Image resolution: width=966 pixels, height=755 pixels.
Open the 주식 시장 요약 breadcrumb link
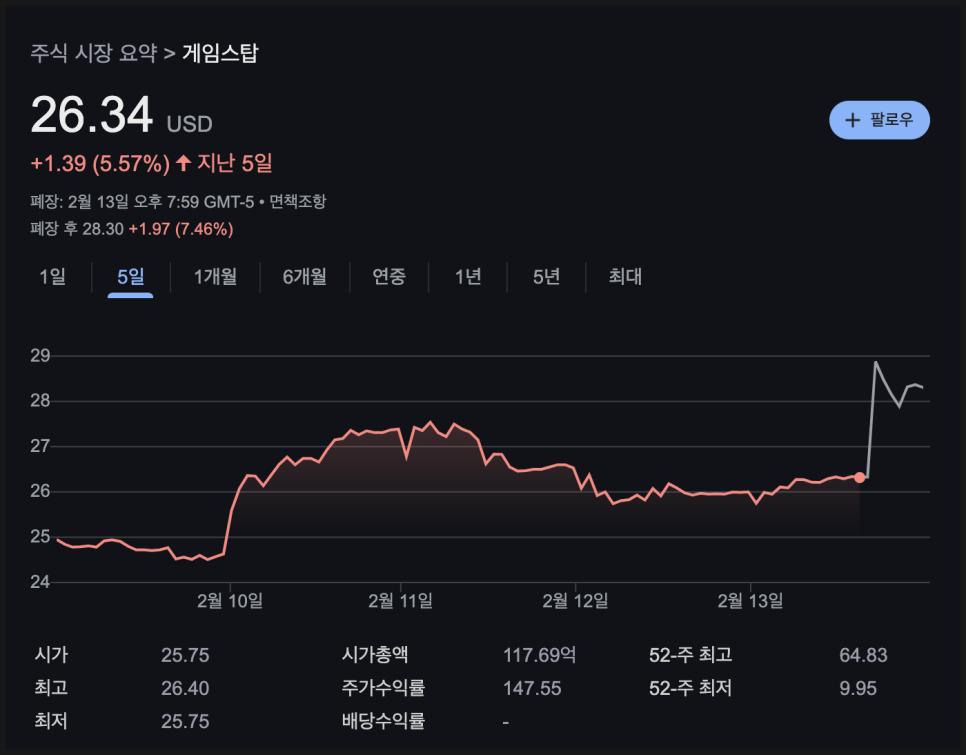tap(94, 53)
